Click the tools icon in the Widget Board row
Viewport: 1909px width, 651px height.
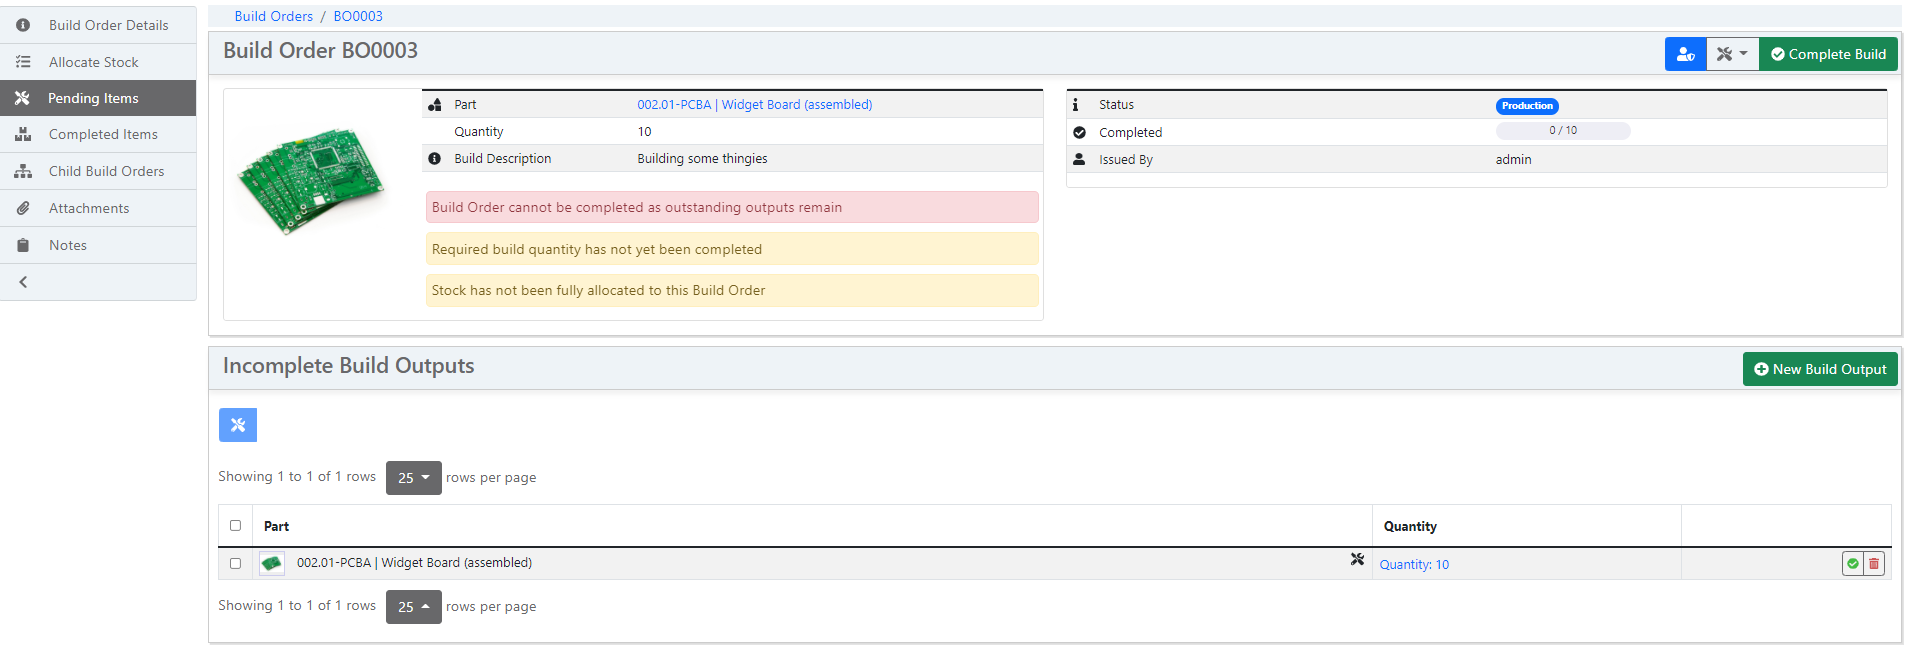coord(1357,560)
